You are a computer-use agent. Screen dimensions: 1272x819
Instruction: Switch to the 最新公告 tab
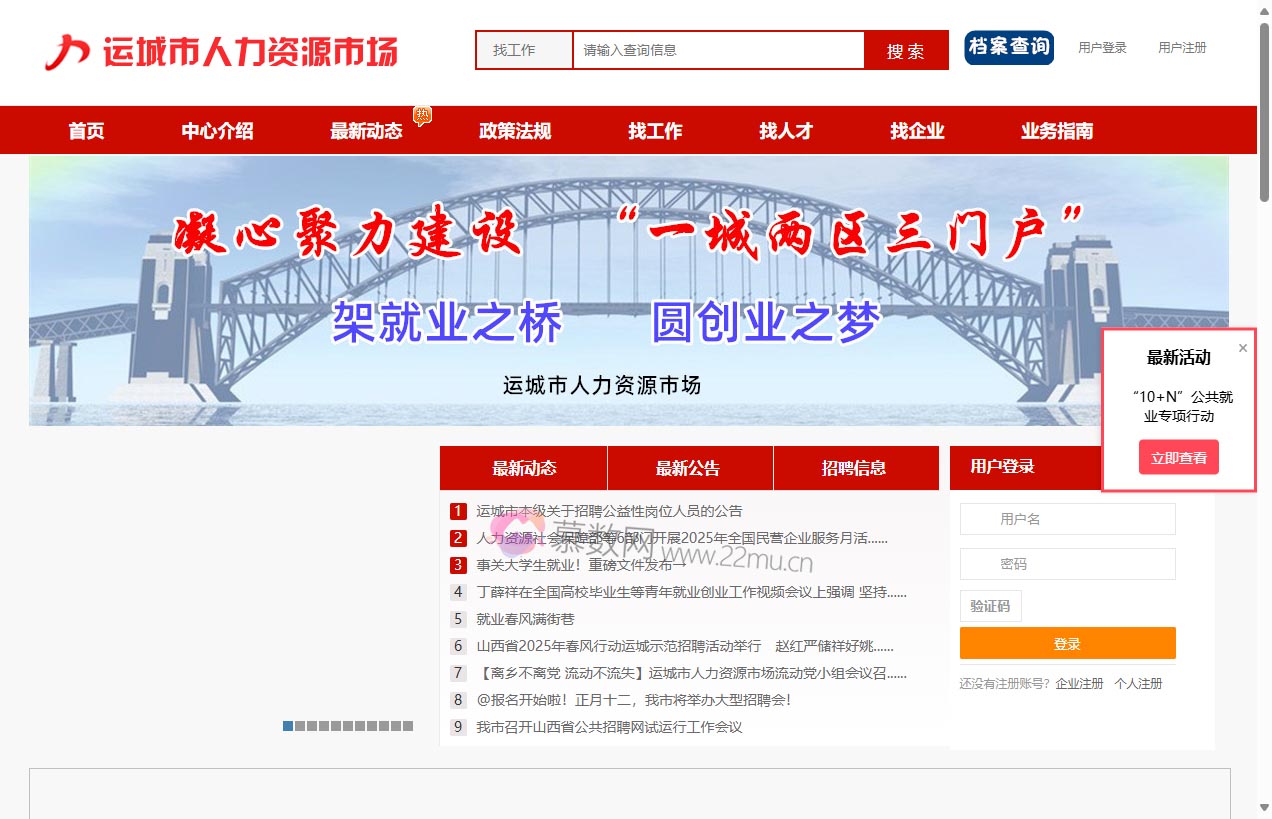pyautogui.click(x=689, y=467)
